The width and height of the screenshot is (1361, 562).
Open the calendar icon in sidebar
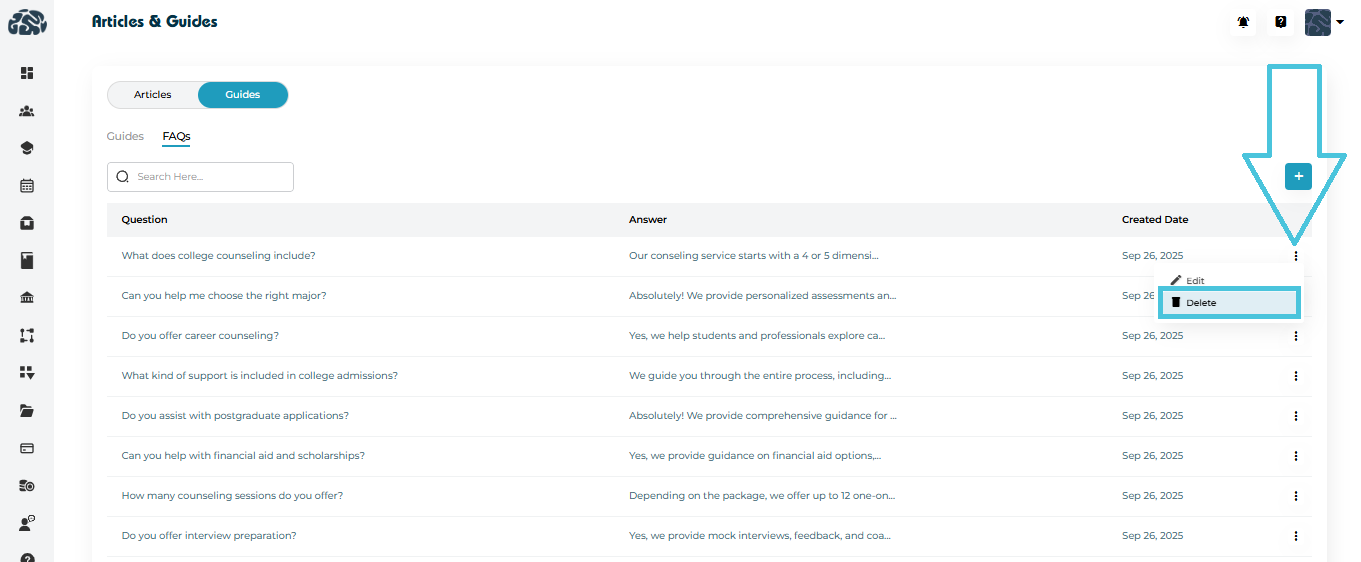[27, 186]
